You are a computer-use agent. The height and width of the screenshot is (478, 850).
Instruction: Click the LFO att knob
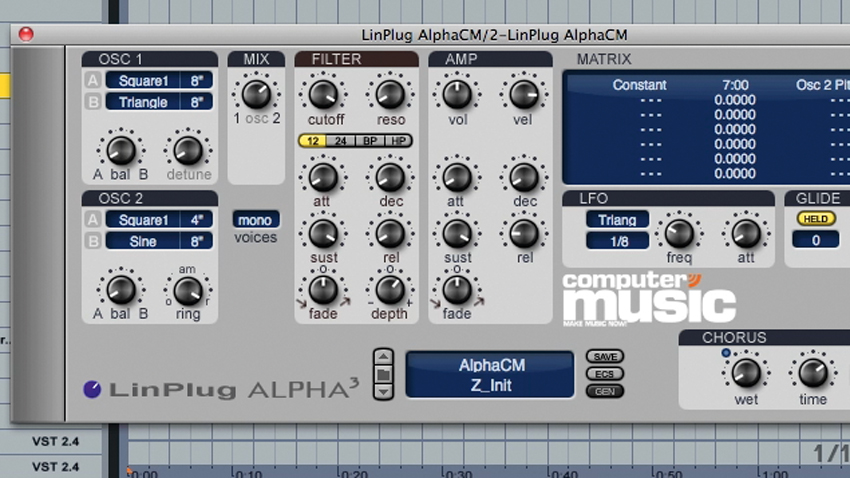coord(746,234)
